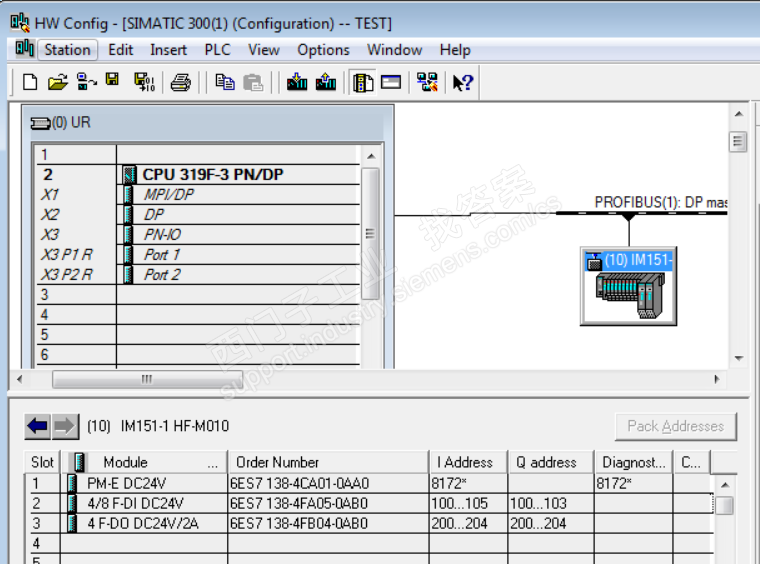The width and height of the screenshot is (760, 564).
Task: Go forward with the right arrow button
Action: click(65, 426)
